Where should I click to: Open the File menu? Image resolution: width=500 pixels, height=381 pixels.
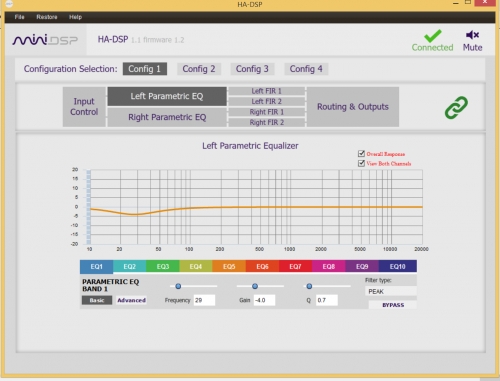(19, 17)
